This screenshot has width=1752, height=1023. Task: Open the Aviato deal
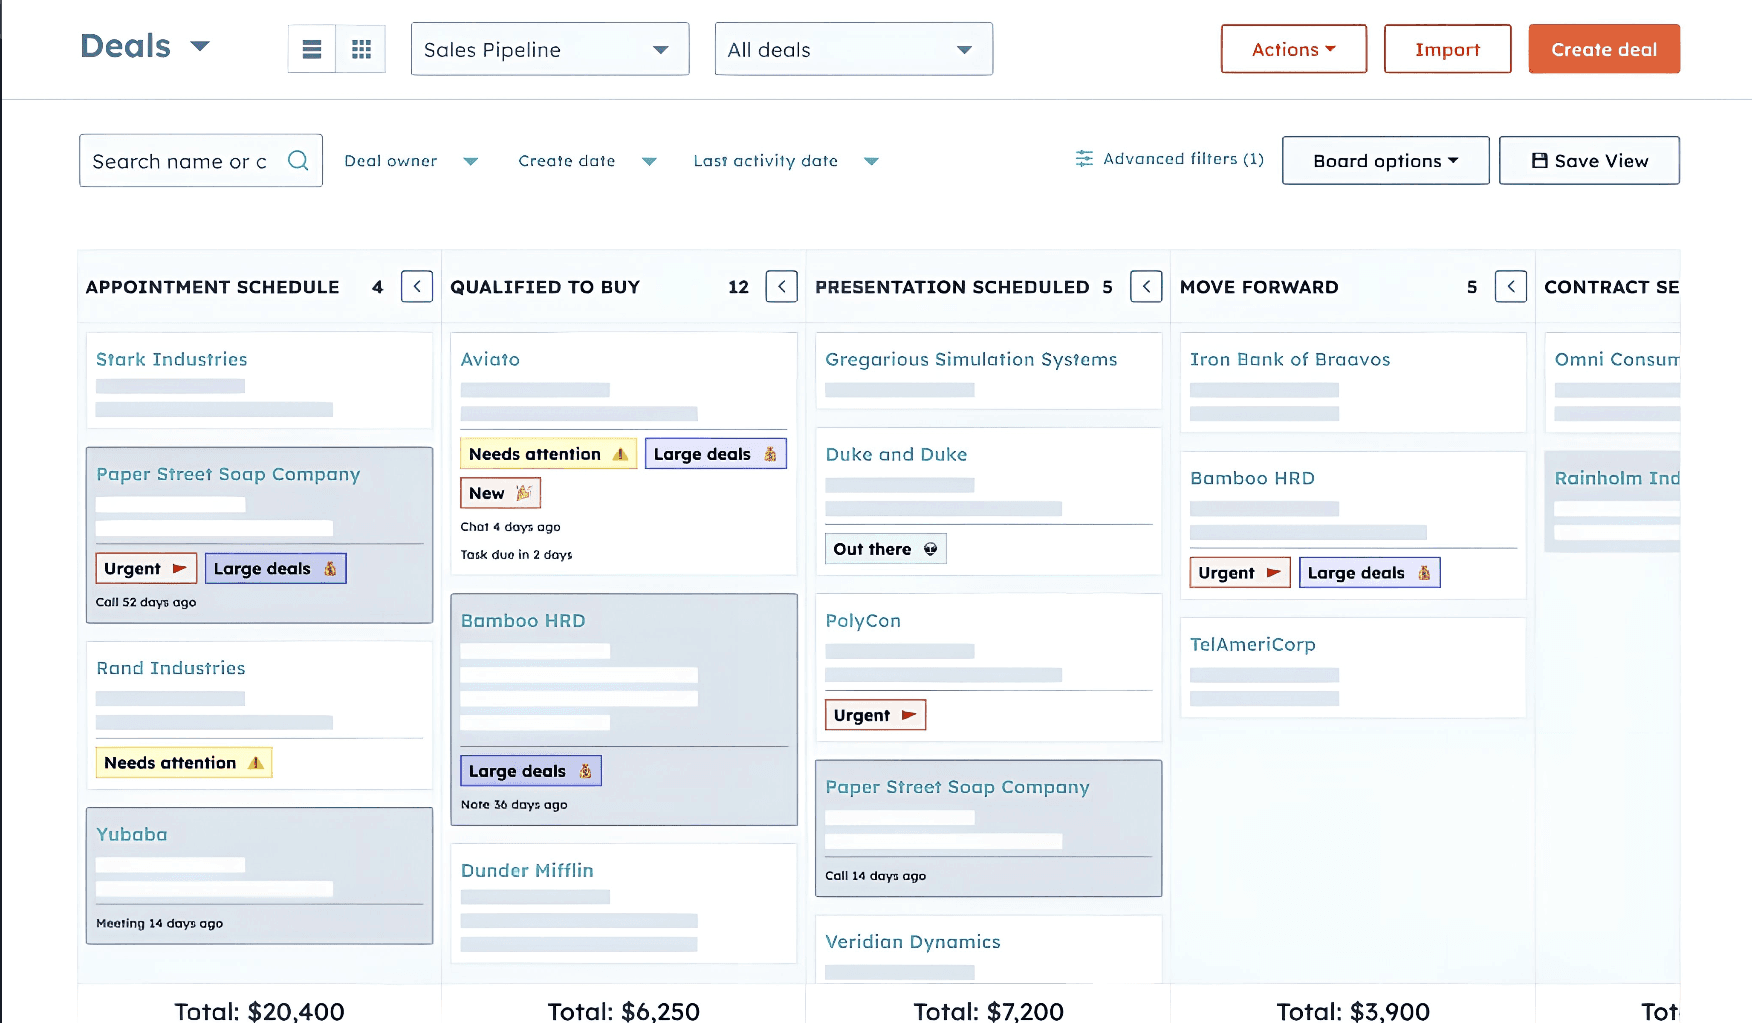click(490, 359)
